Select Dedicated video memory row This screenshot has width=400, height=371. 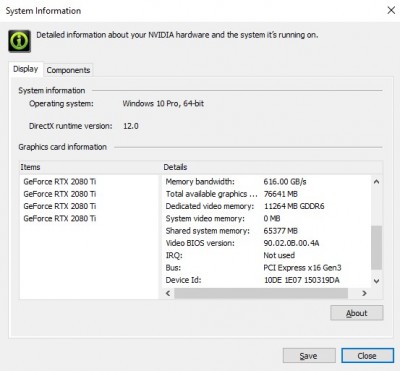[x=267, y=206]
